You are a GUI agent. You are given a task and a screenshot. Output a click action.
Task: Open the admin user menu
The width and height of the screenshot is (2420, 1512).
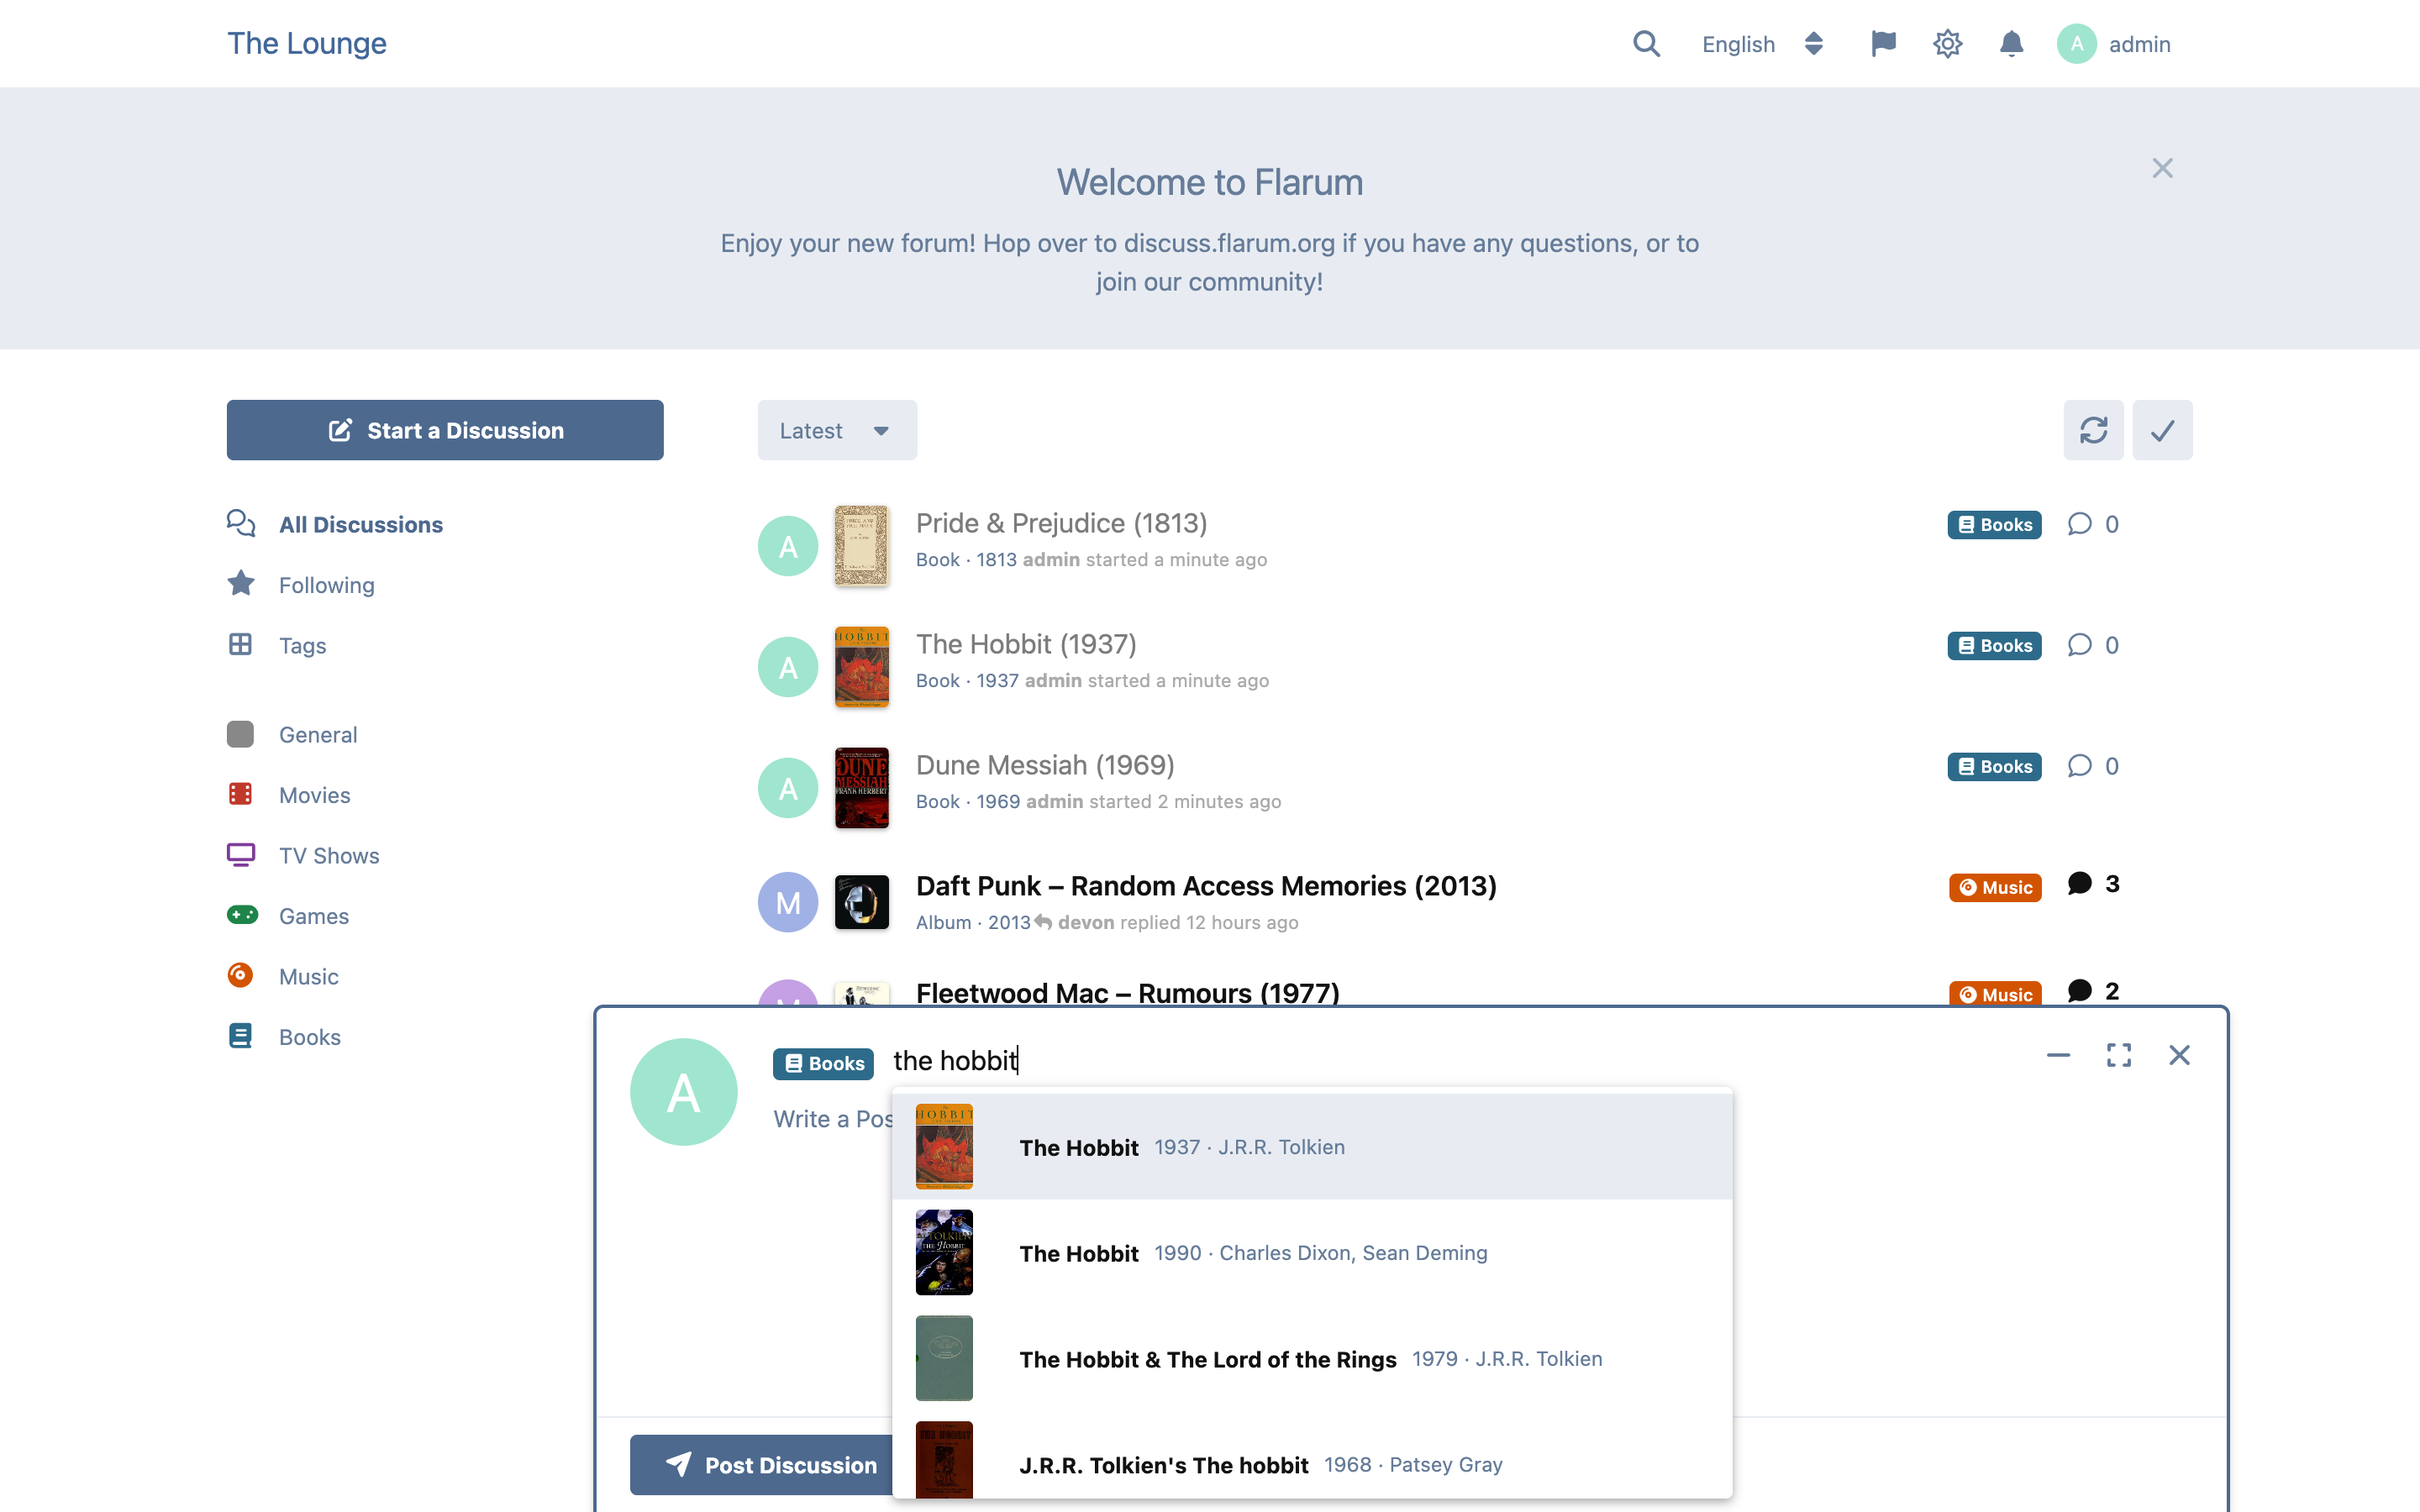pos(2114,44)
